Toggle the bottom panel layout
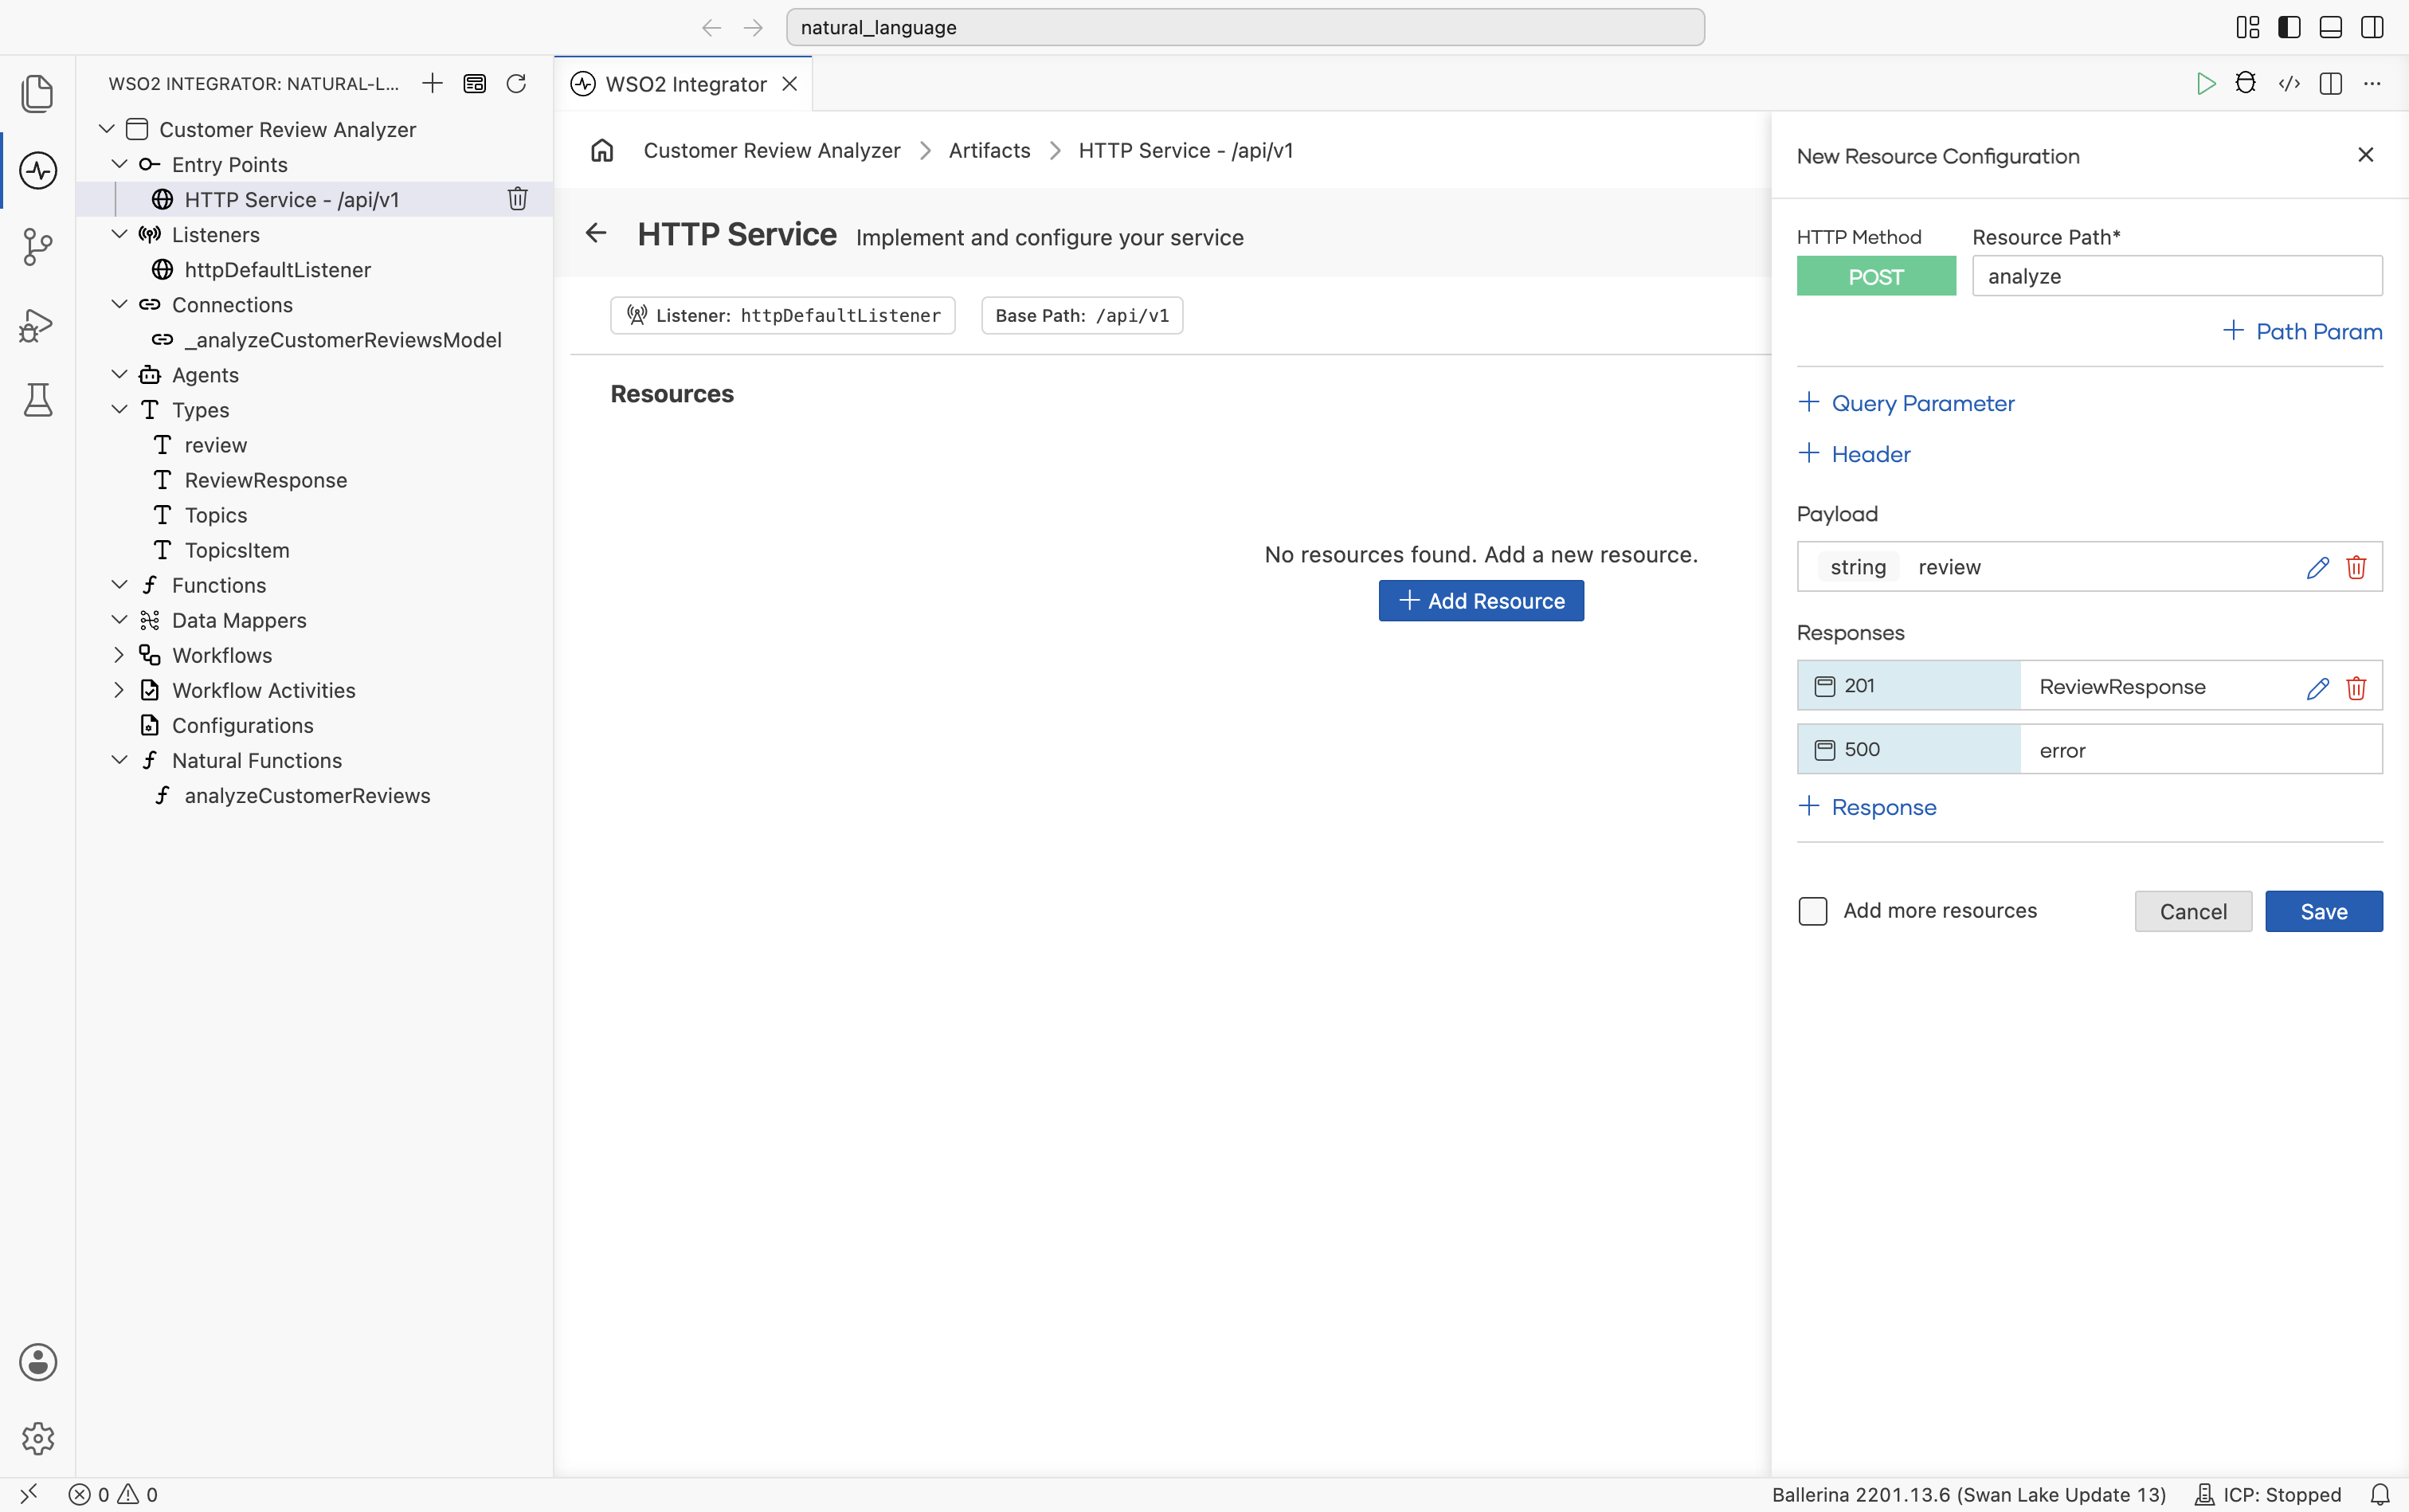This screenshot has width=2409, height=1512. coord(2330,27)
